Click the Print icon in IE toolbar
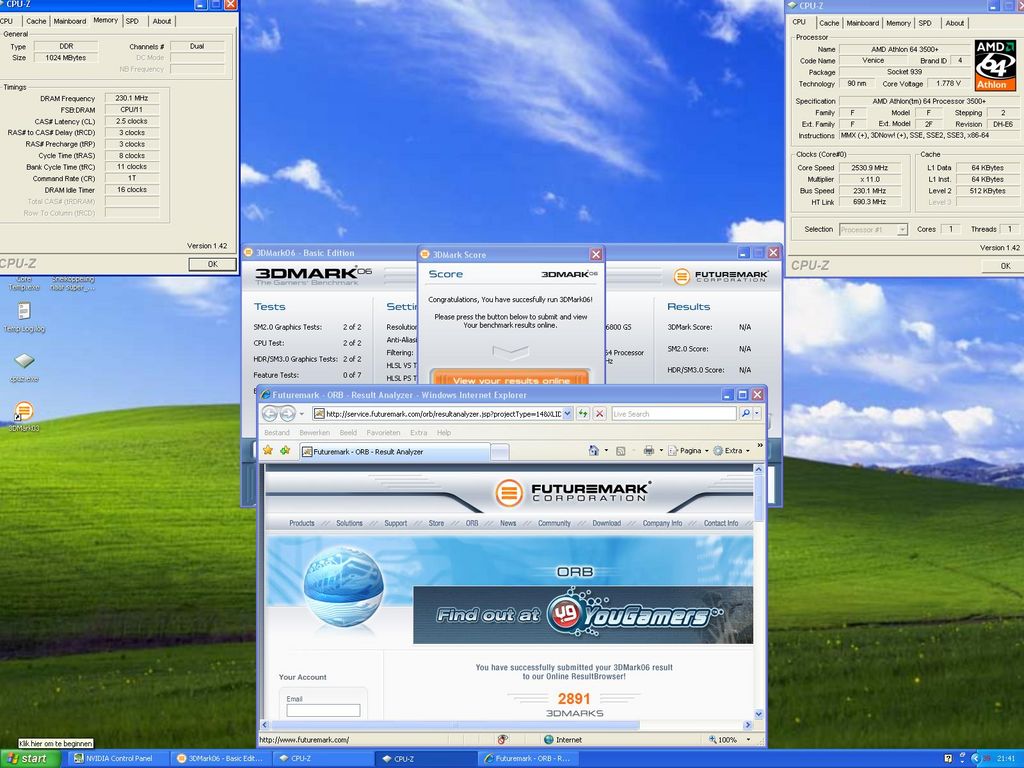This screenshot has height=768, width=1024. tap(648, 451)
